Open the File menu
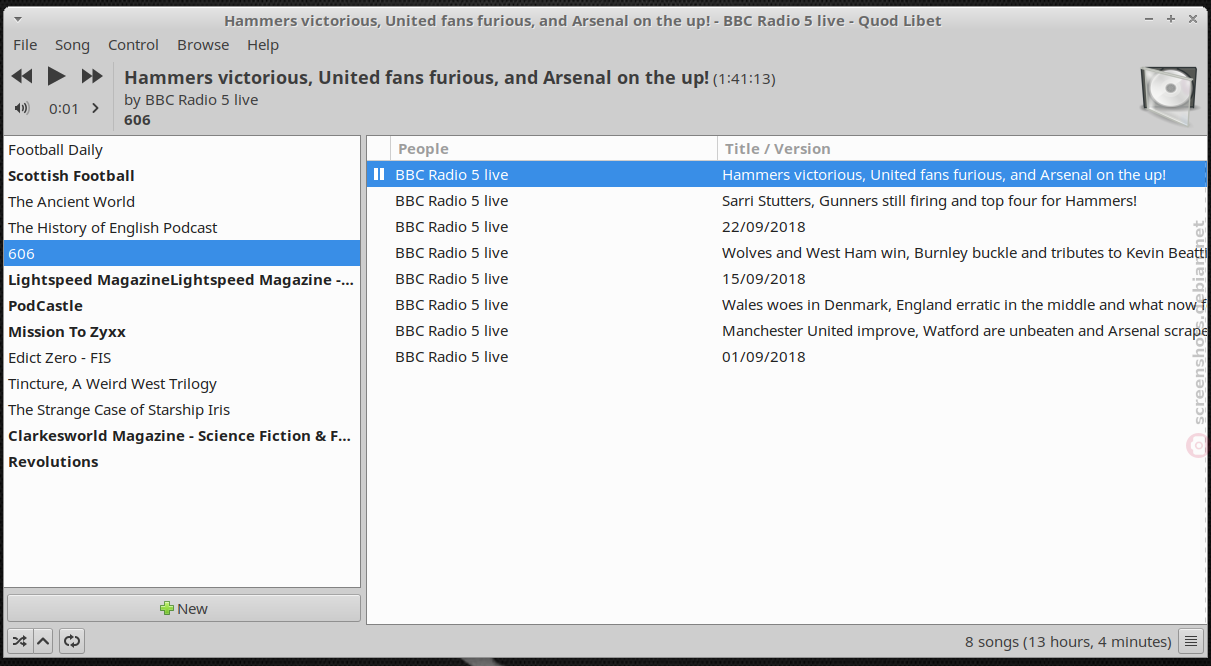The width and height of the screenshot is (1211, 666). point(25,45)
